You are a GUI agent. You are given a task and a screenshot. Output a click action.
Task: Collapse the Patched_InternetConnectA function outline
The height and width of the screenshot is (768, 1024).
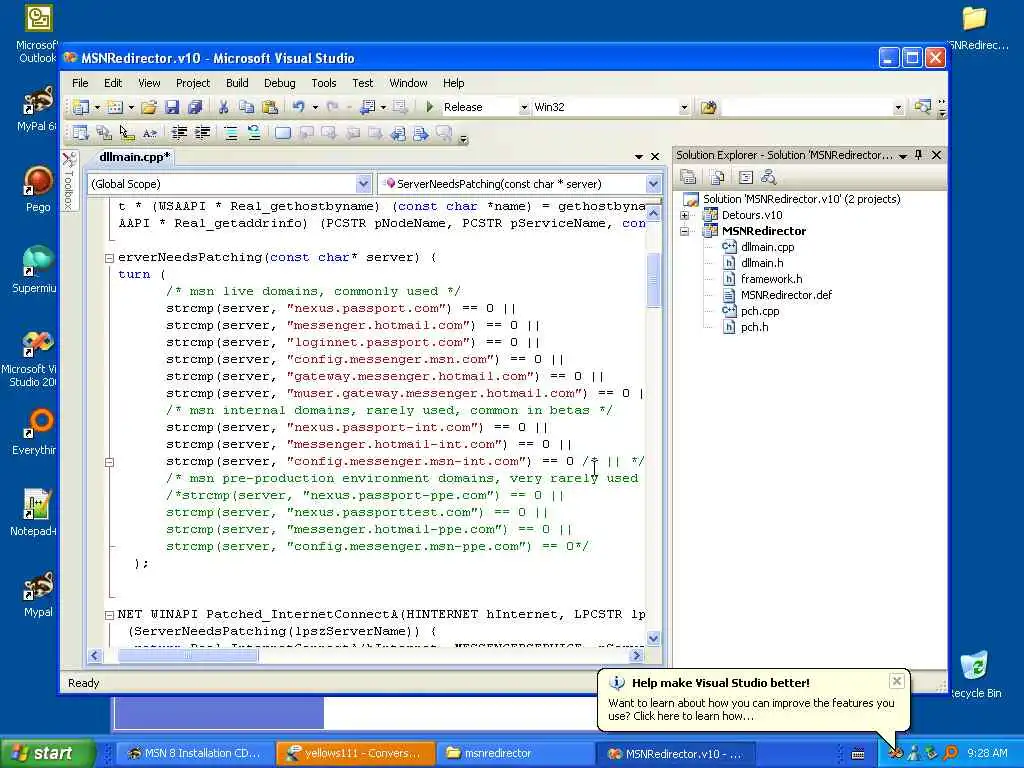(110, 615)
